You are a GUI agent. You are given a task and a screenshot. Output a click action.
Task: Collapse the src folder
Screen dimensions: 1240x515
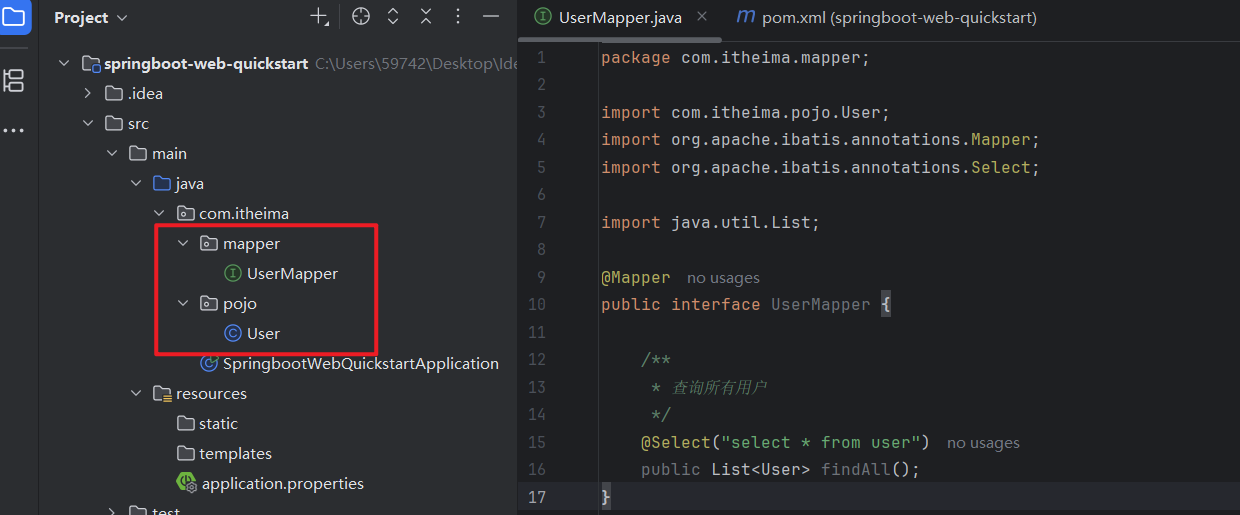pyautogui.click(x=89, y=124)
